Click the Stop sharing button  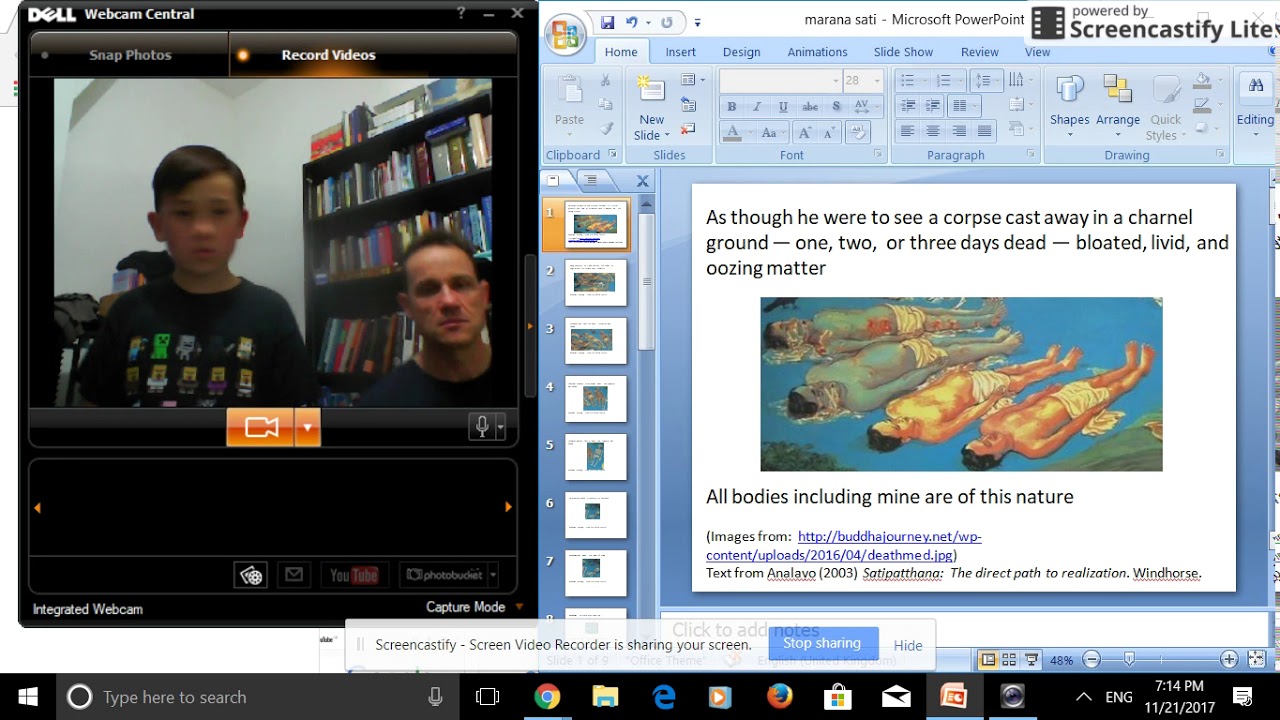[x=822, y=643]
